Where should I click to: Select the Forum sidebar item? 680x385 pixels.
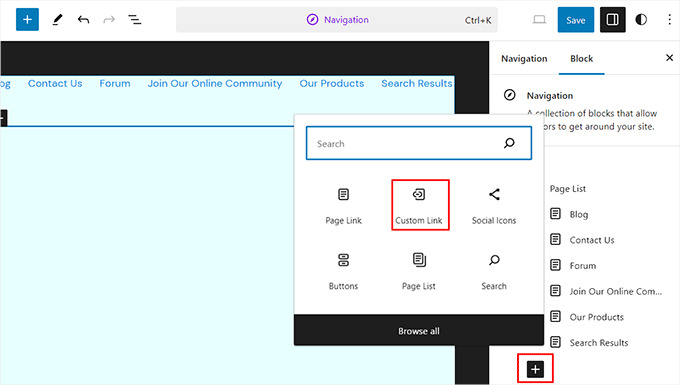(582, 265)
